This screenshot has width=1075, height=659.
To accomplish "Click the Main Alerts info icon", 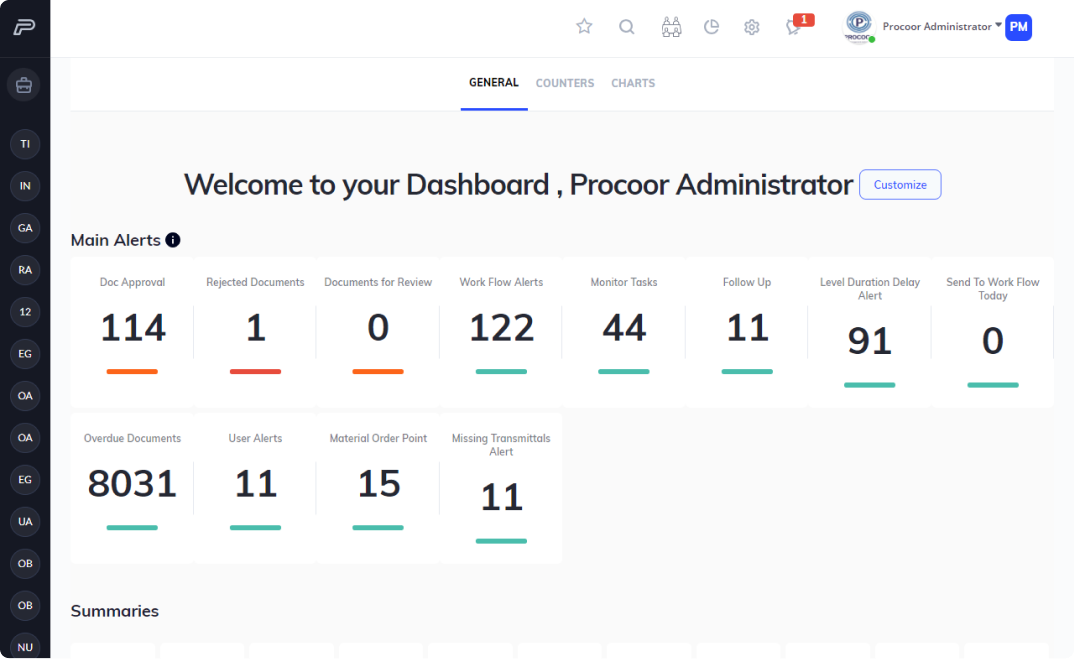I will 173,240.
